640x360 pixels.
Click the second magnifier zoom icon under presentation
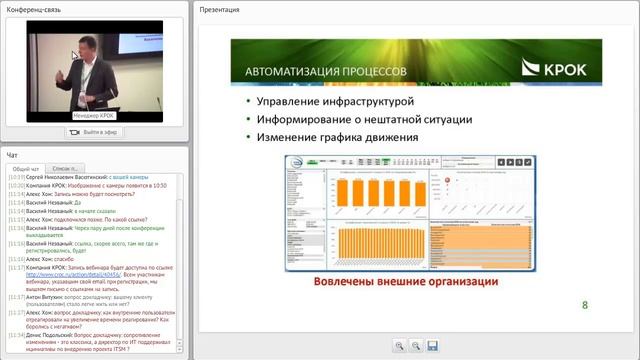416,346
